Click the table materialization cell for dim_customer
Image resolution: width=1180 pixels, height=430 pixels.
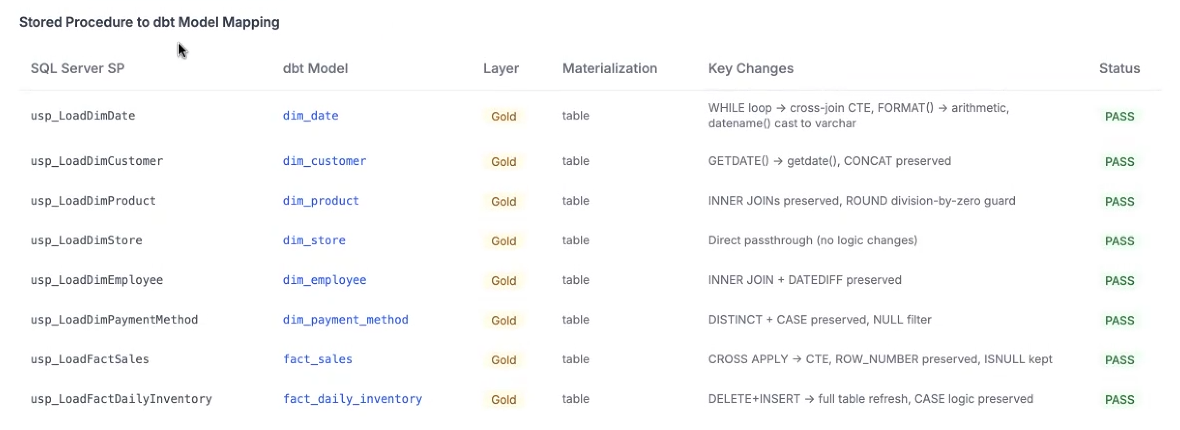(x=576, y=161)
